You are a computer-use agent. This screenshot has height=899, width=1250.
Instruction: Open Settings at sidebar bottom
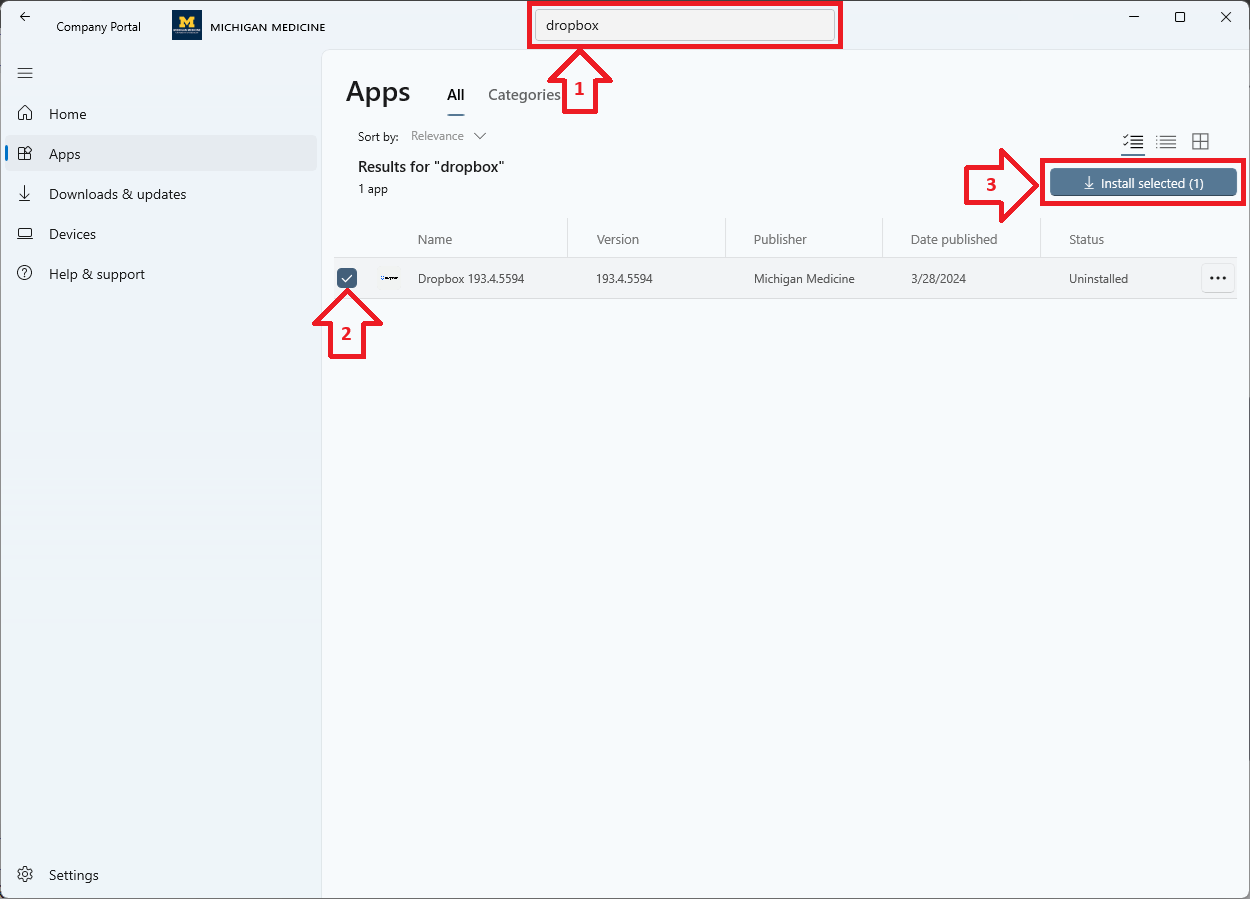pyautogui.click(x=73, y=875)
